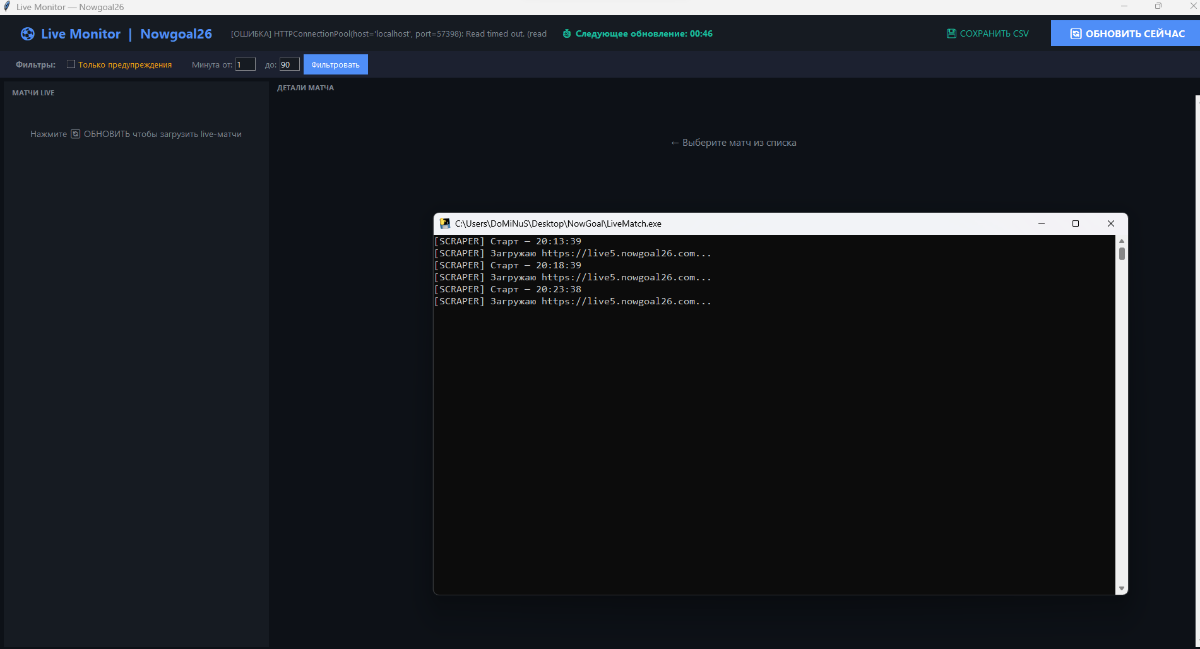Click the soccer ball Live Monitor logo
The width and height of the screenshot is (1200, 649).
tap(27, 34)
